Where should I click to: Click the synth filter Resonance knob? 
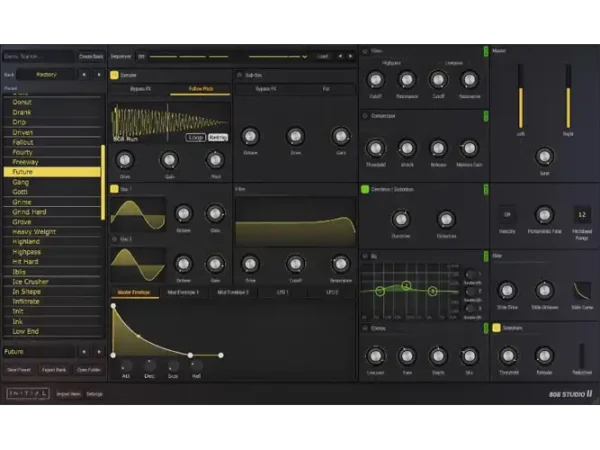pos(341,264)
